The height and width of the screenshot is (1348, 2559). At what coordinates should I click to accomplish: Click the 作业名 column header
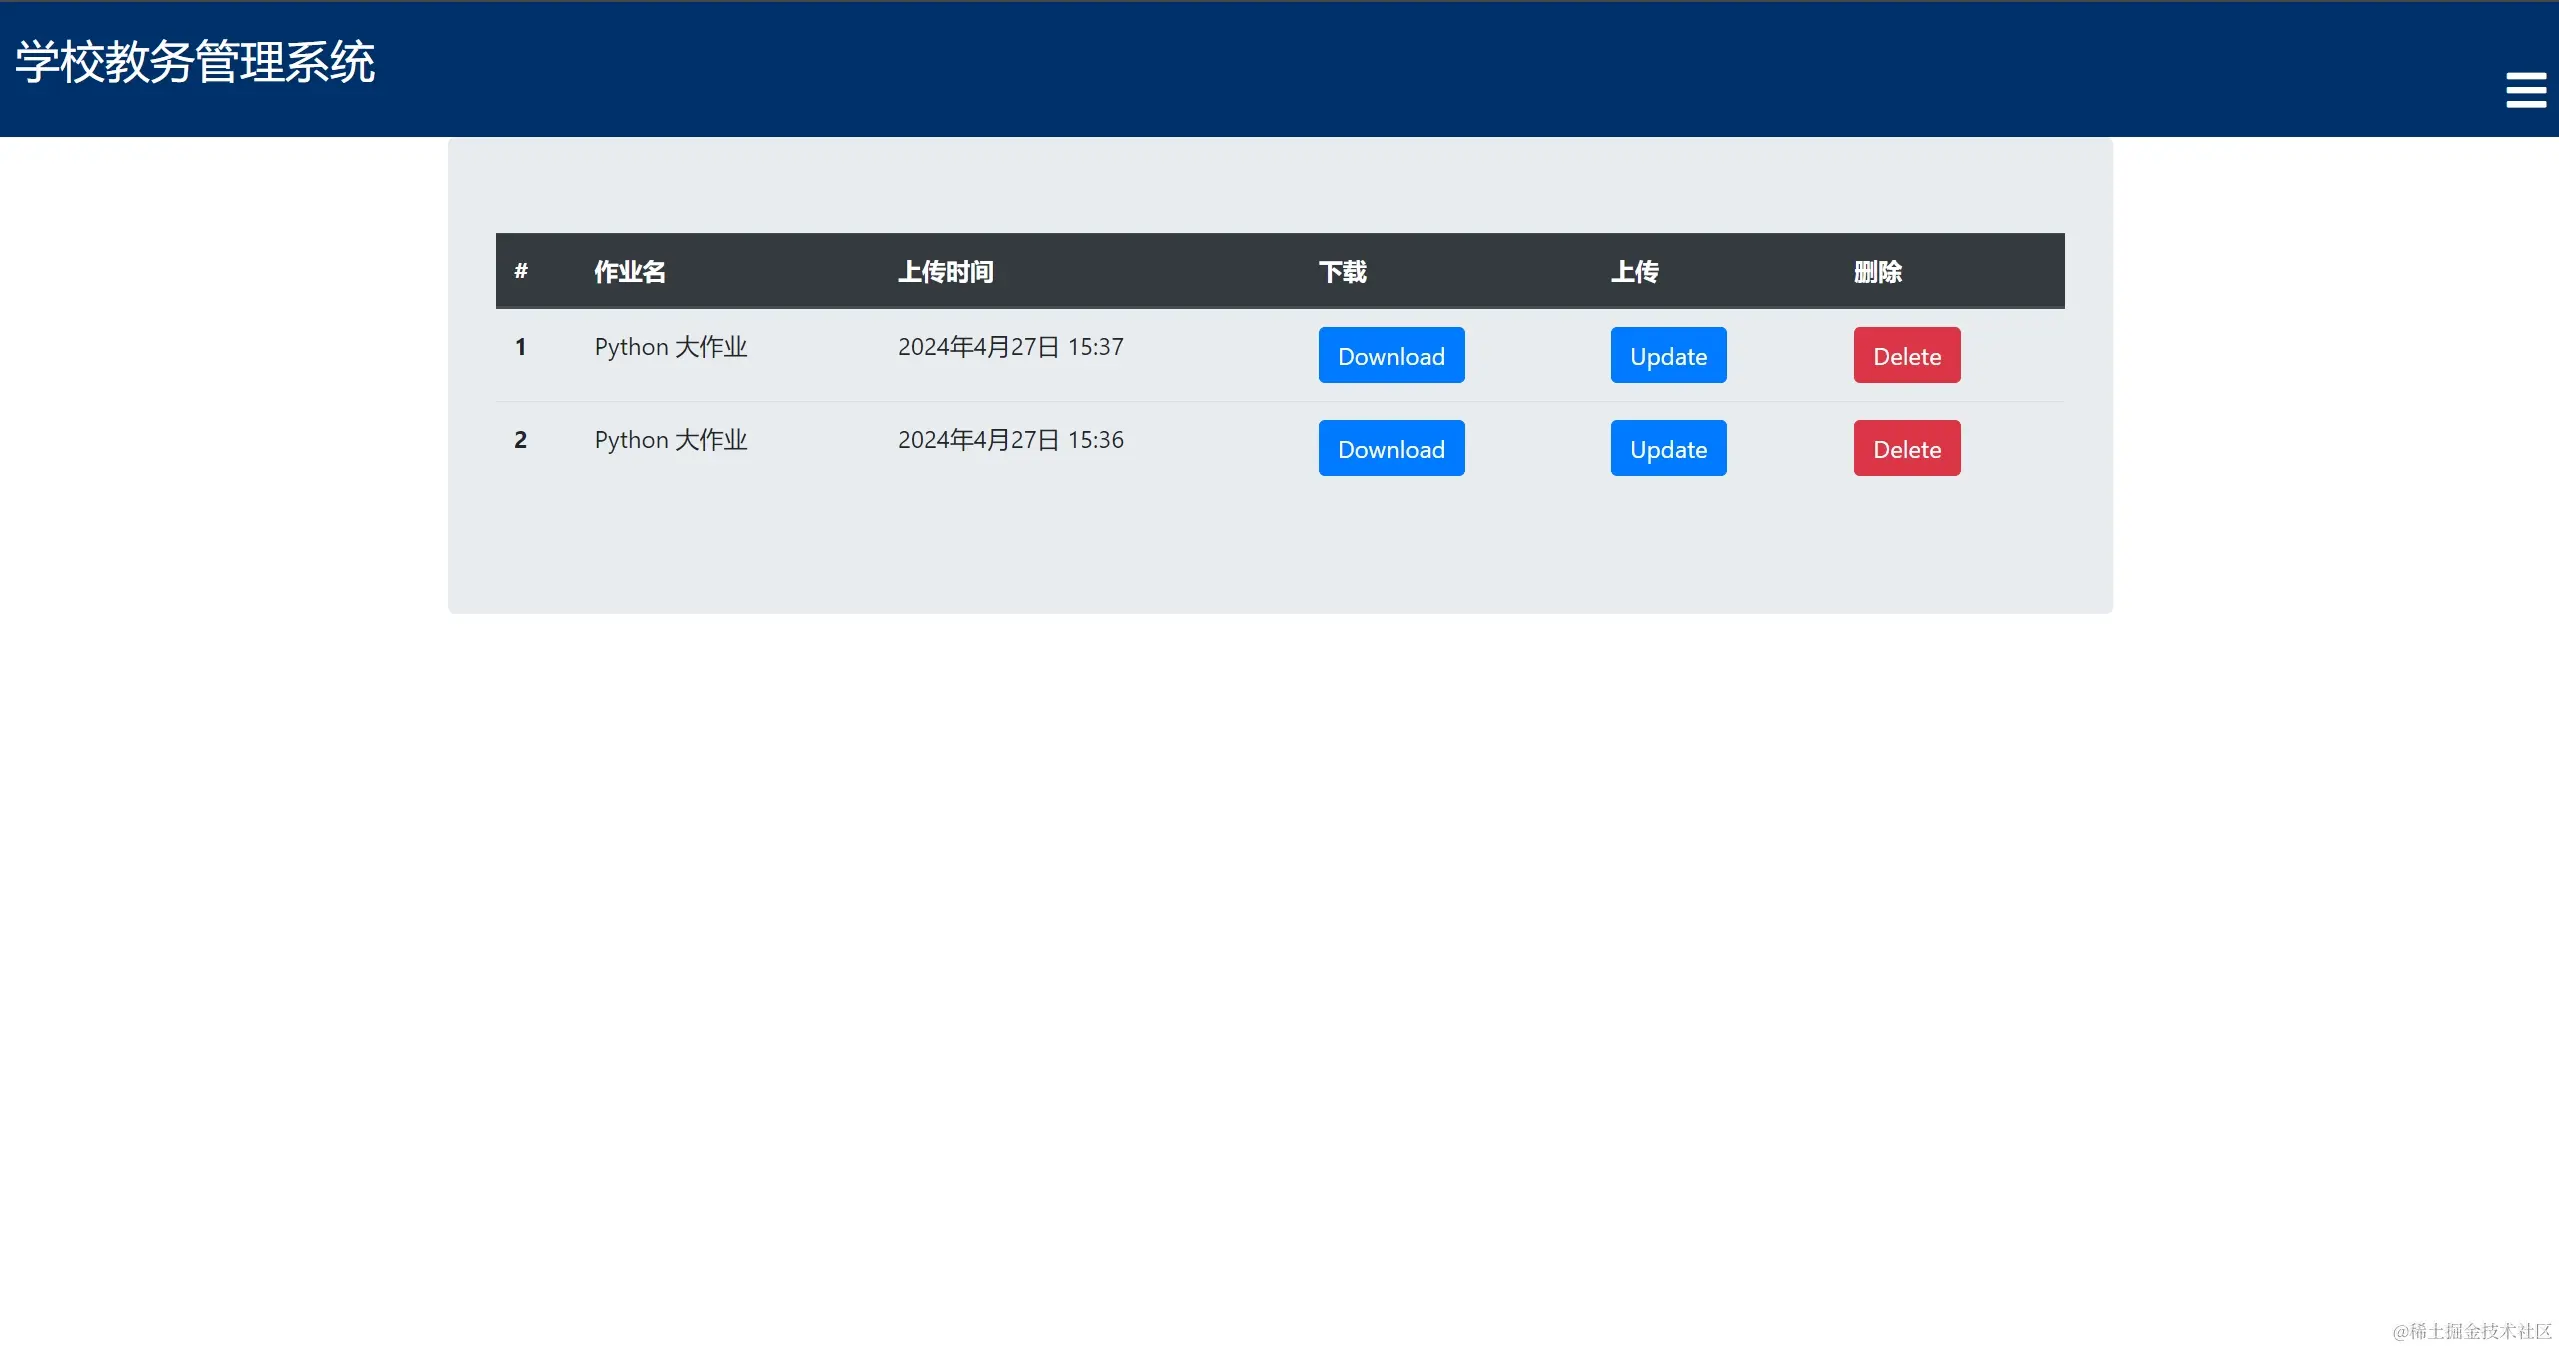[x=629, y=271]
